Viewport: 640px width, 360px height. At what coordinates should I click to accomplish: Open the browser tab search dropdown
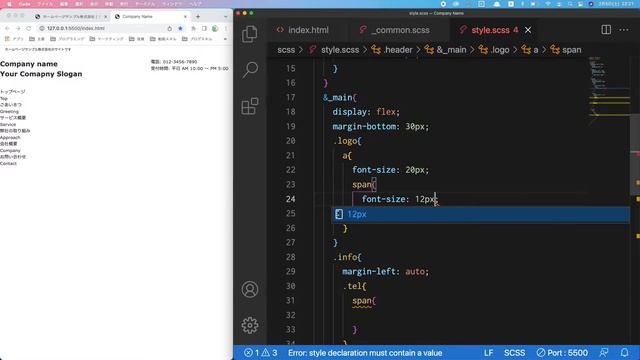point(225,17)
